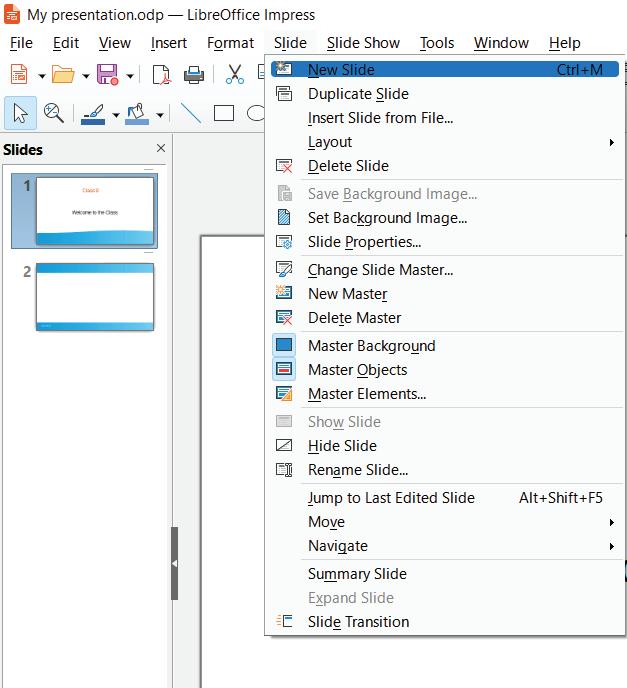Click the Hide Slide icon
The height and width of the screenshot is (688, 627).
click(284, 445)
